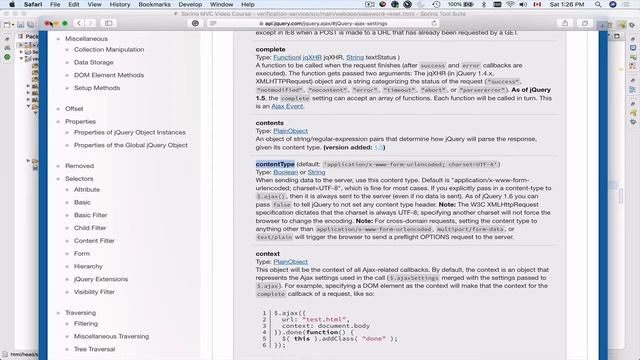Open Data Storage category
This screenshot has width=640, height=360.
(93, 62)
